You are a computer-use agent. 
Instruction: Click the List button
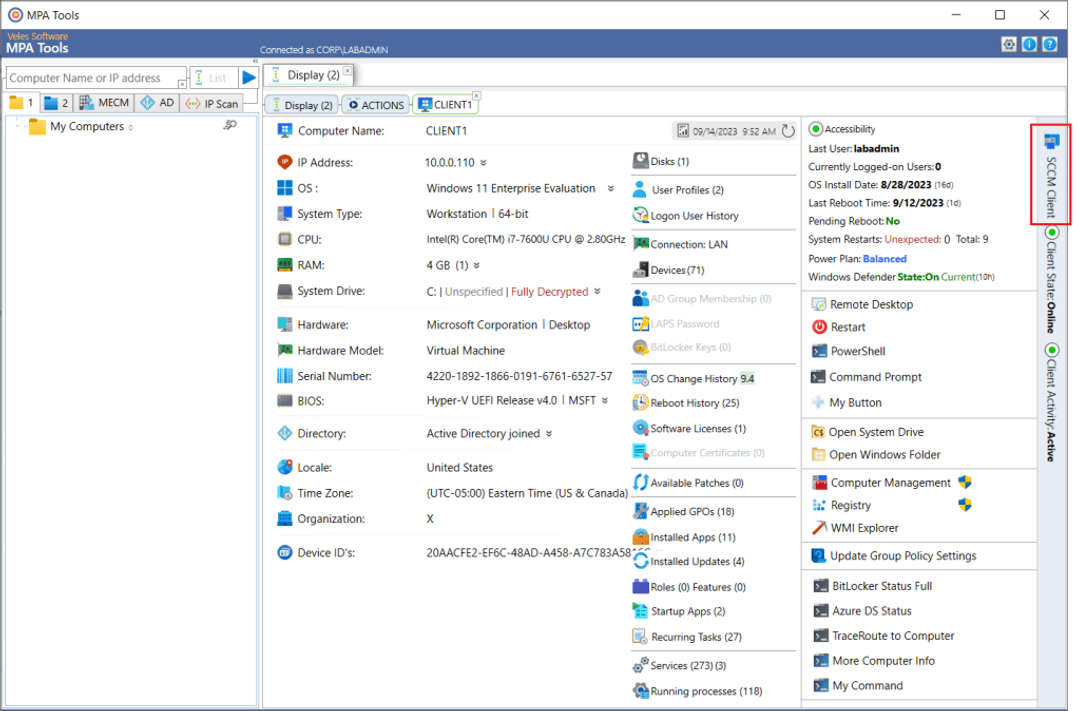click(x=213, y=78)
